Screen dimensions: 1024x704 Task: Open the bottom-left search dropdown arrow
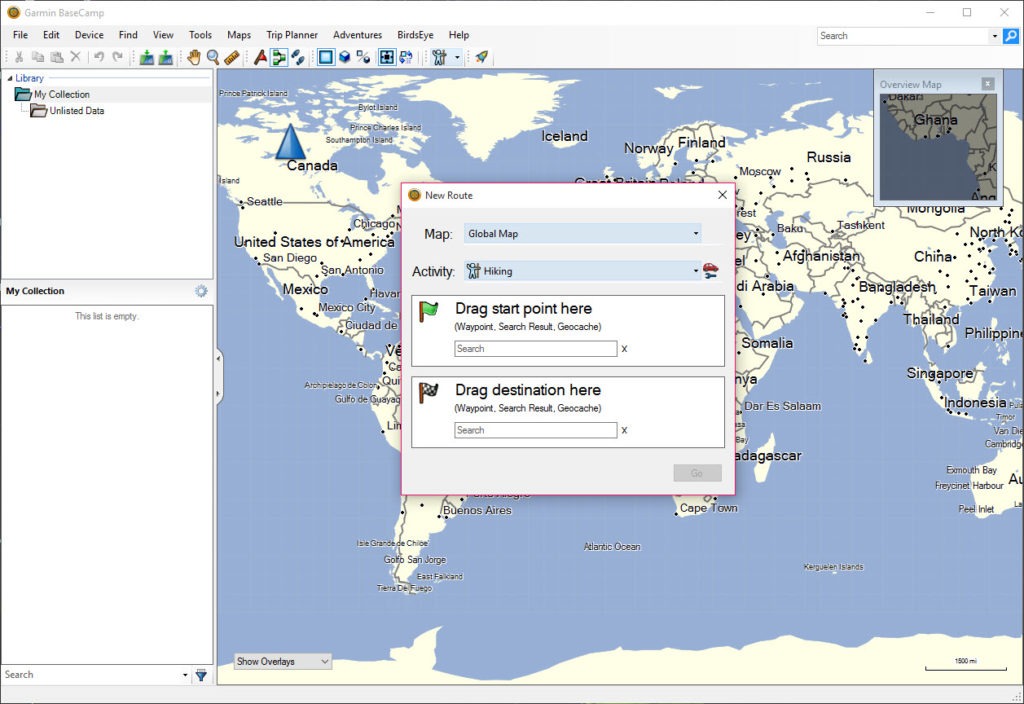coord(185,675)
